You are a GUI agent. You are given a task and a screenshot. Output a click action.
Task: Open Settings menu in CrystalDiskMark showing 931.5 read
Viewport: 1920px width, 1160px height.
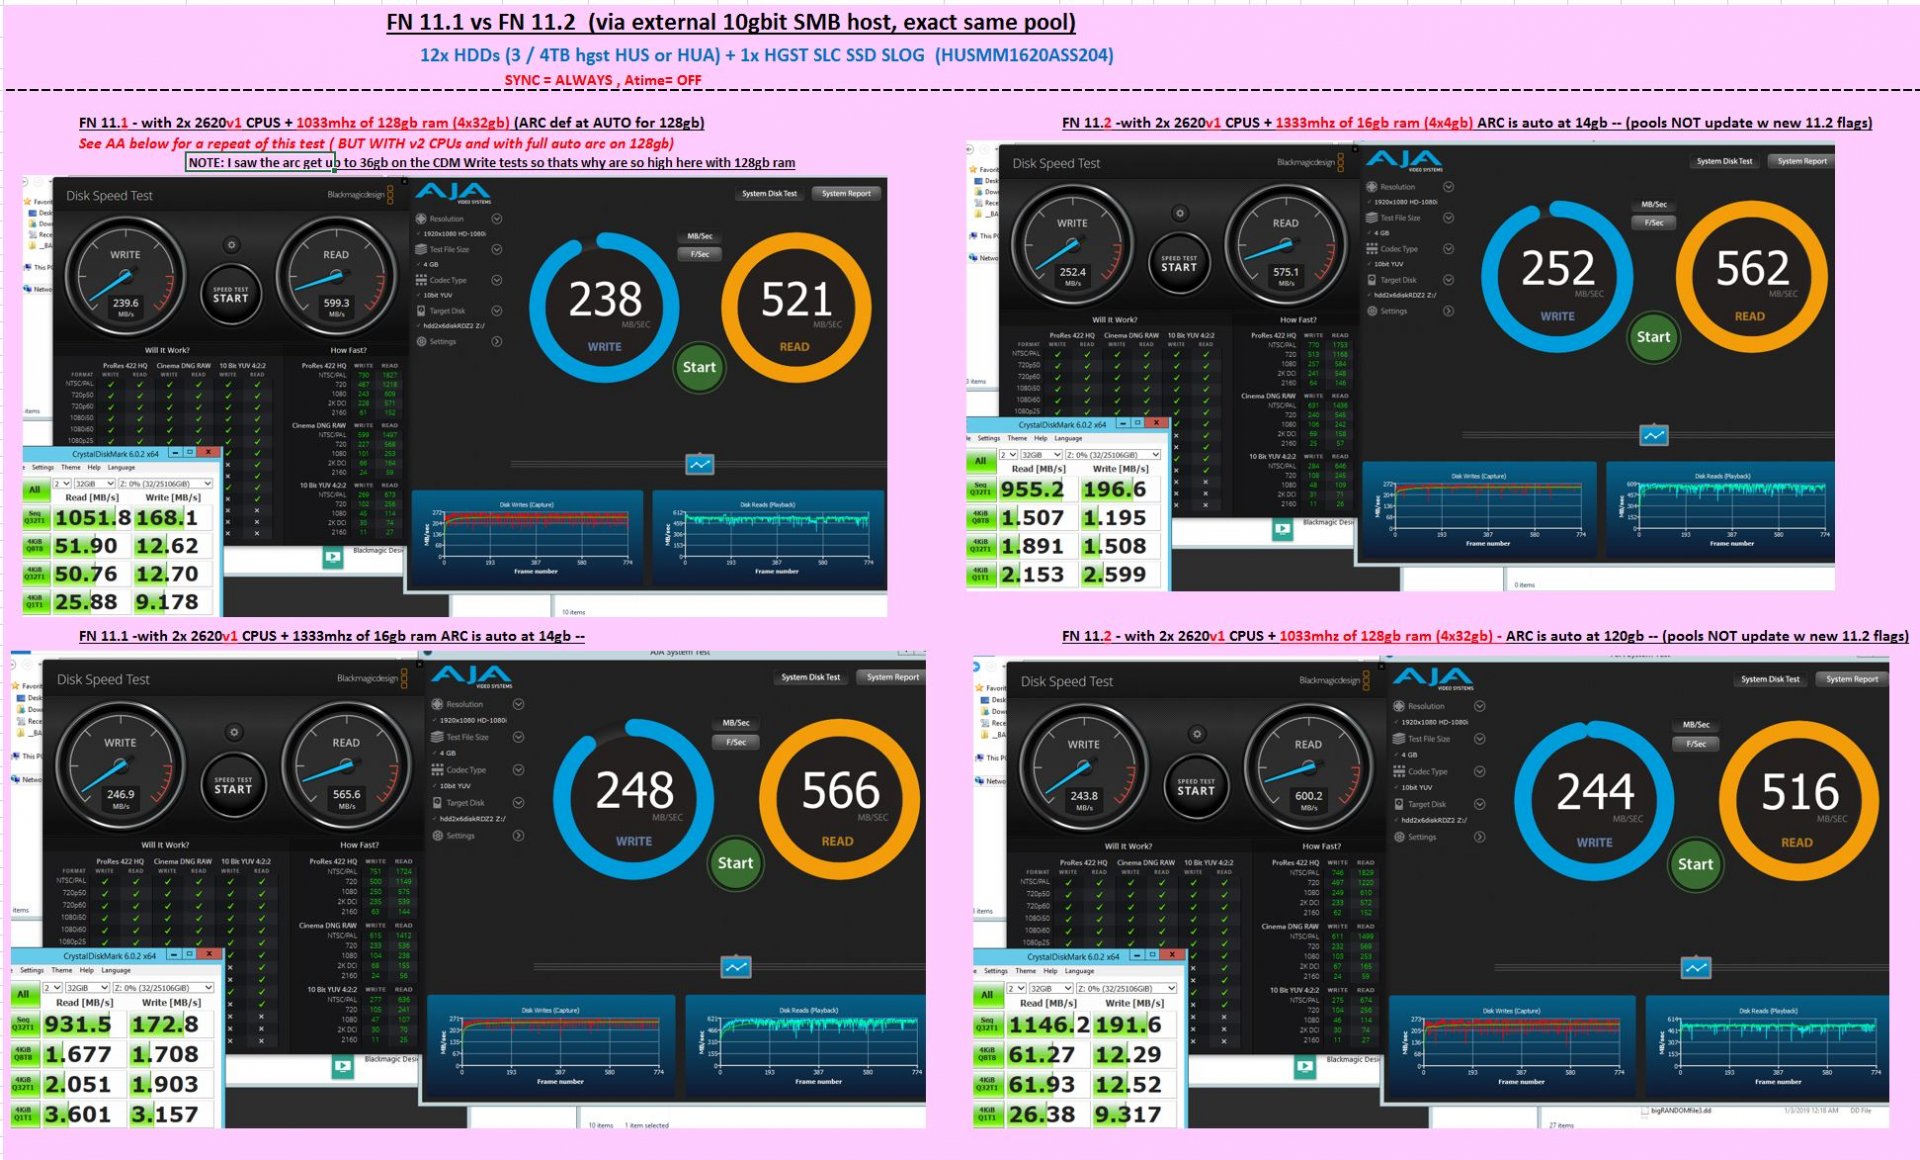32,970
